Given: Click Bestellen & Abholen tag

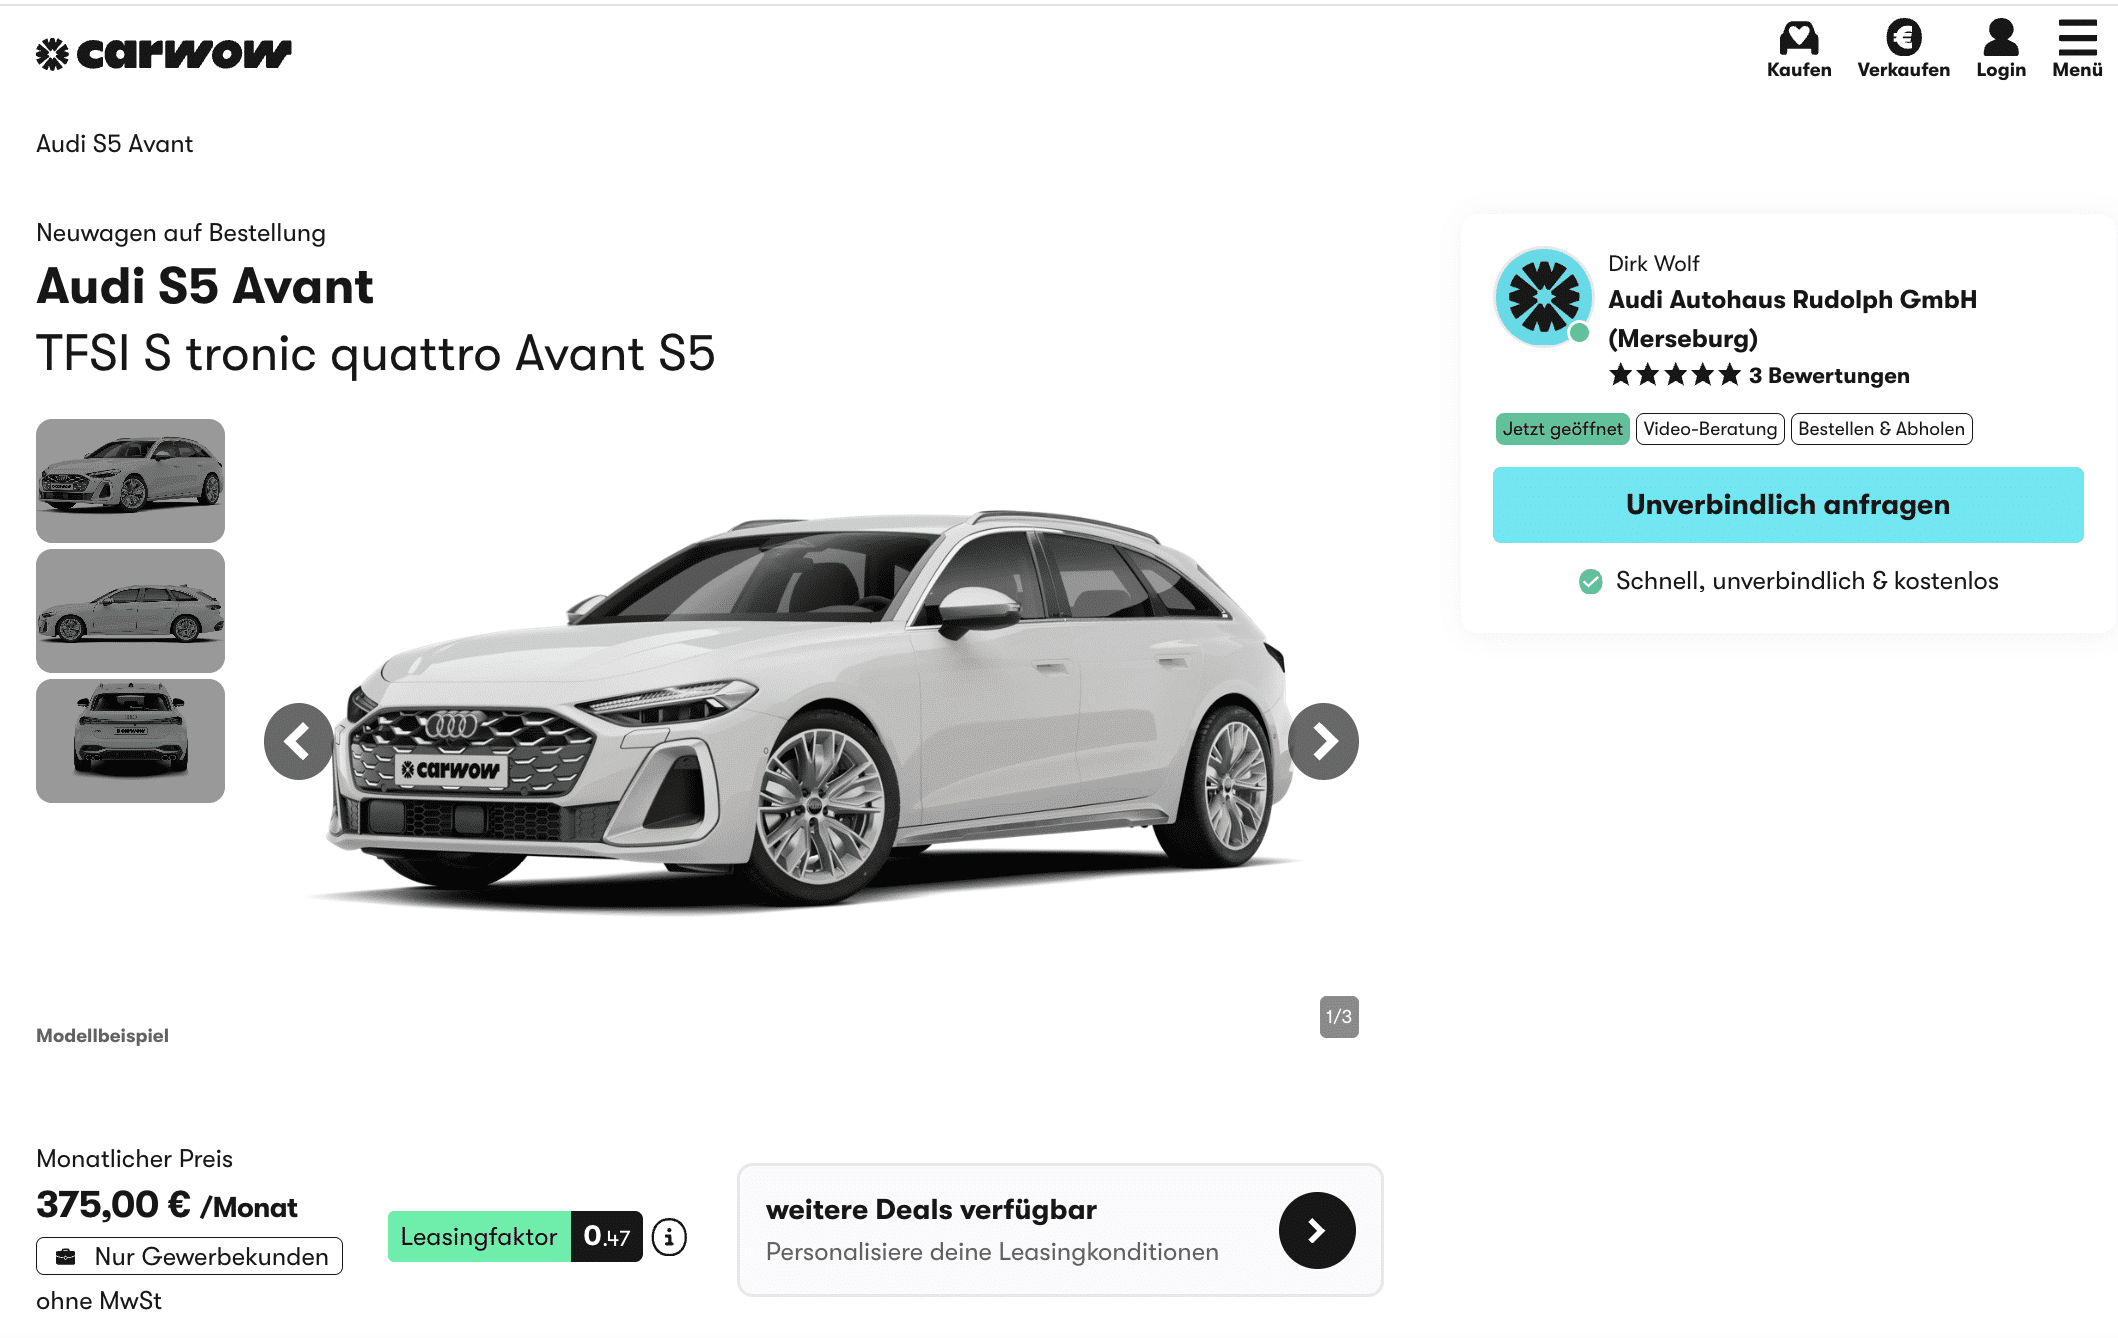Looking at the screenshot, I should coord(1880,429).
